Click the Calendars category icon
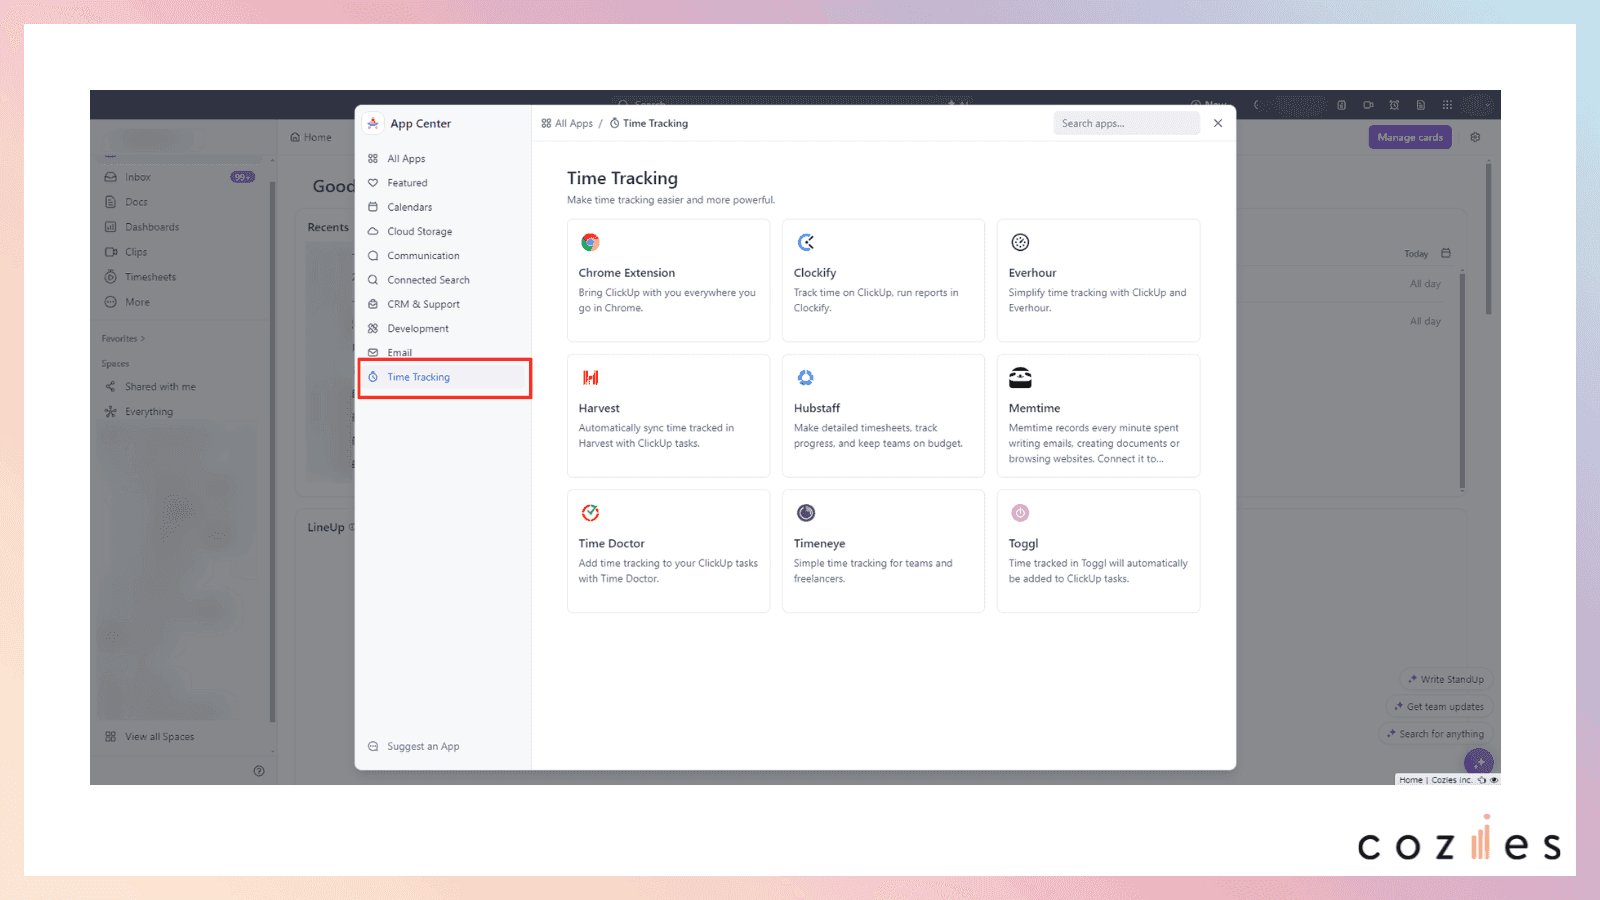 click(373, 207)
